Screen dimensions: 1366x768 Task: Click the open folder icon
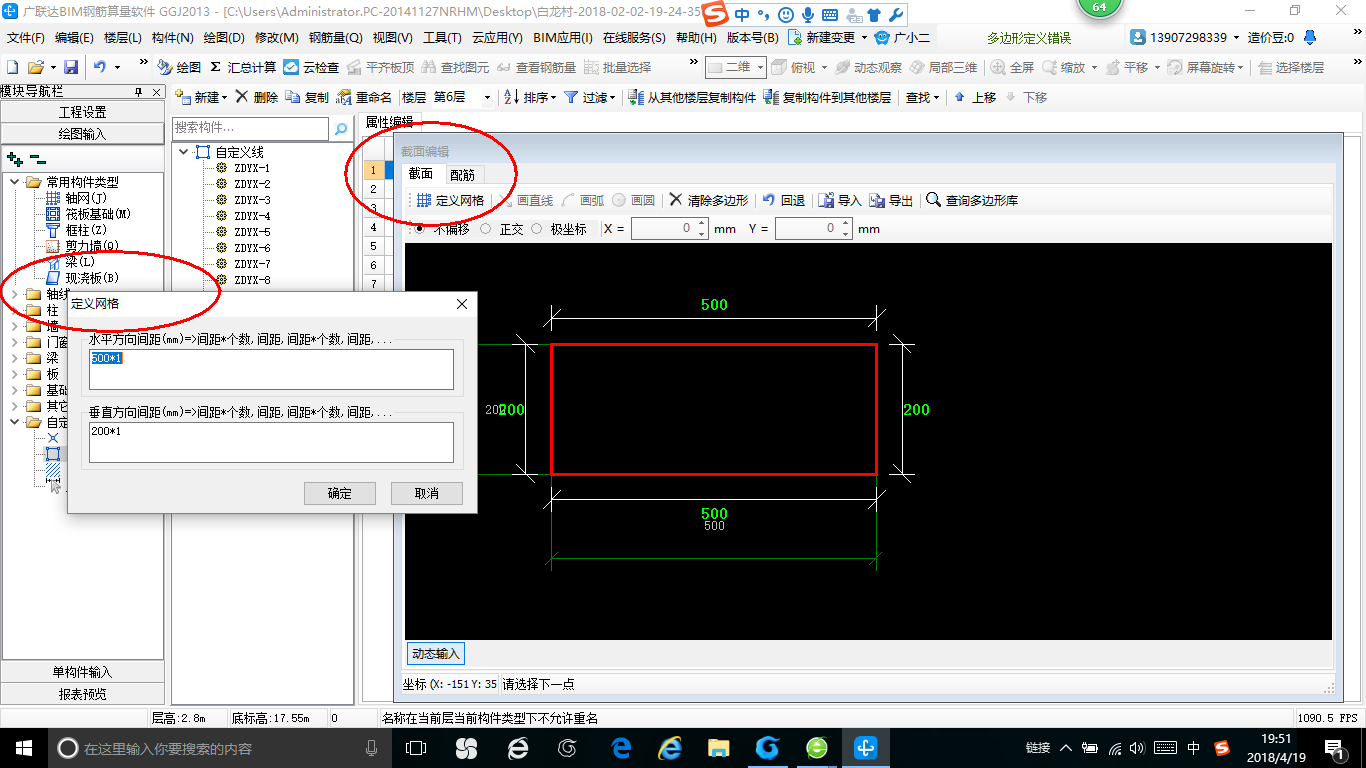click(35, 67)
